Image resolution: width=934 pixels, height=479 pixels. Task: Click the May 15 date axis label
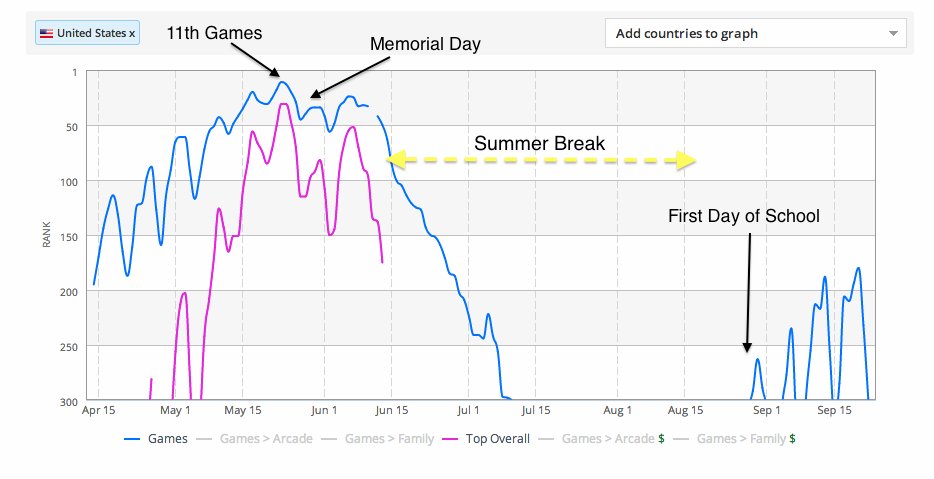tap(242, 410)
